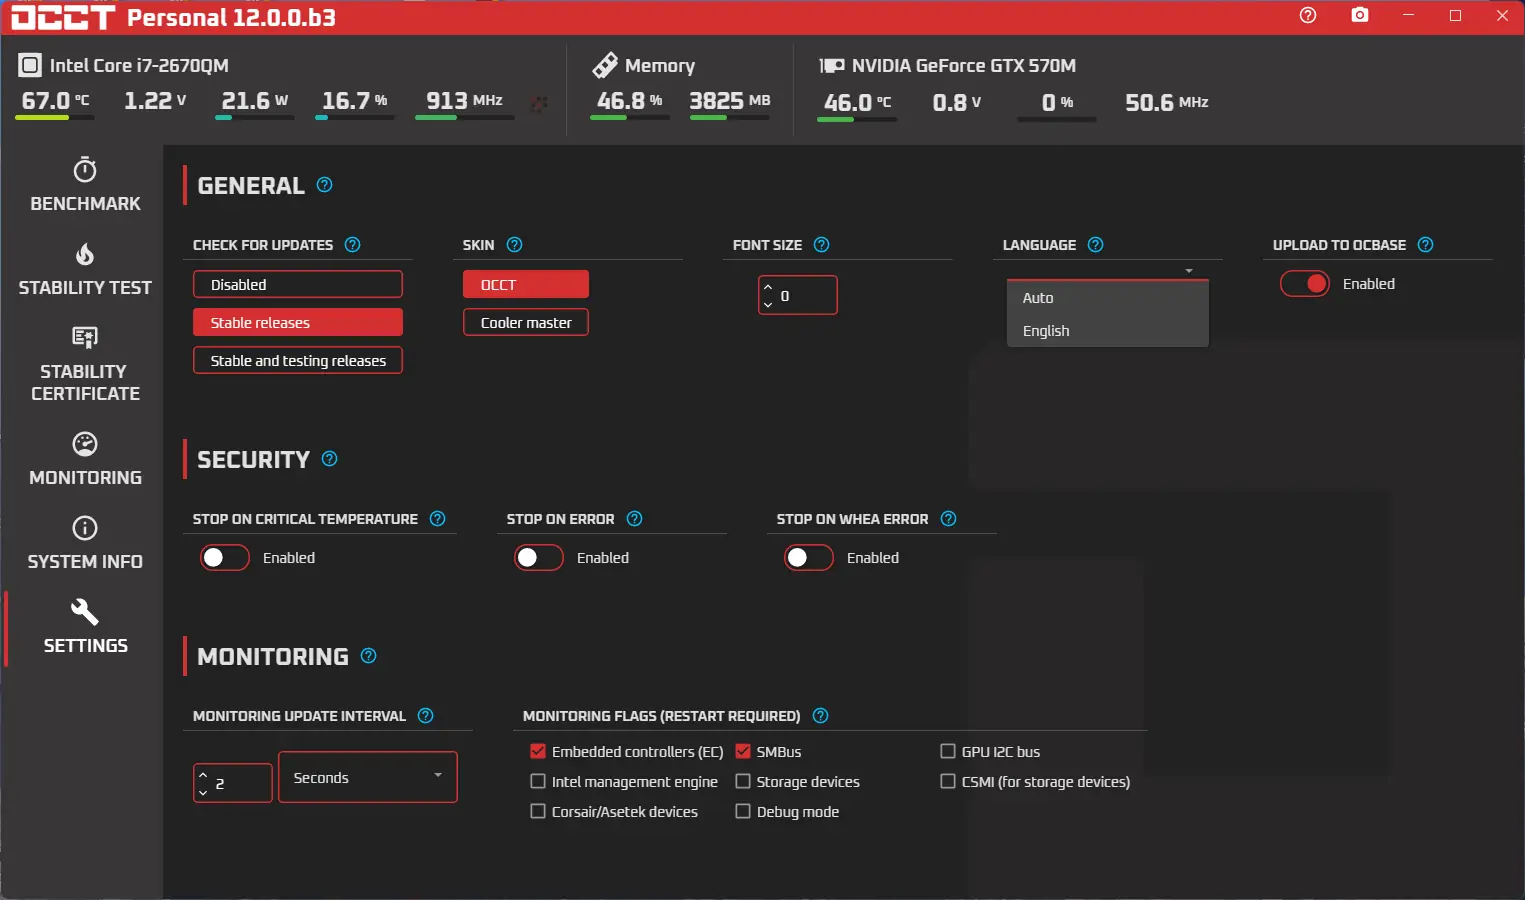Open help for Upload to OCBASE

1426,245
